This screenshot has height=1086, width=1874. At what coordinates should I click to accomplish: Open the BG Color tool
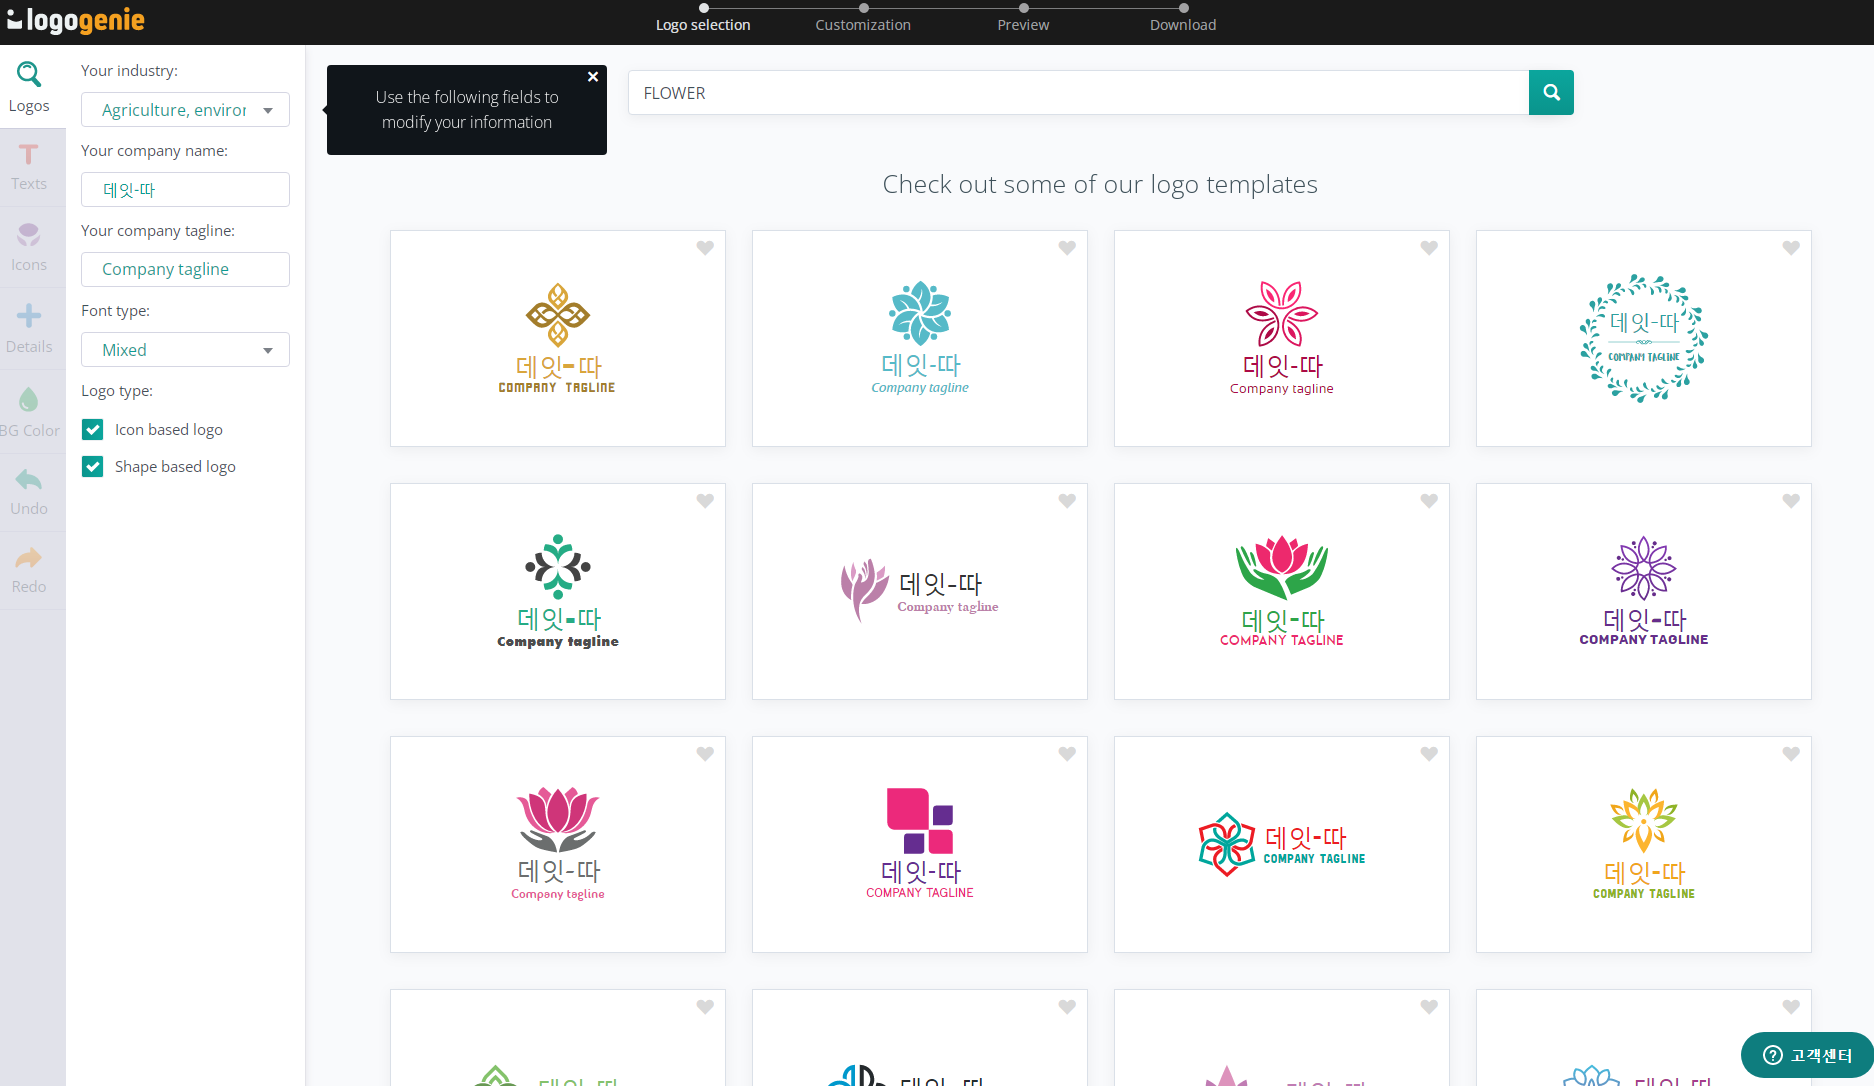pos(29,412)
